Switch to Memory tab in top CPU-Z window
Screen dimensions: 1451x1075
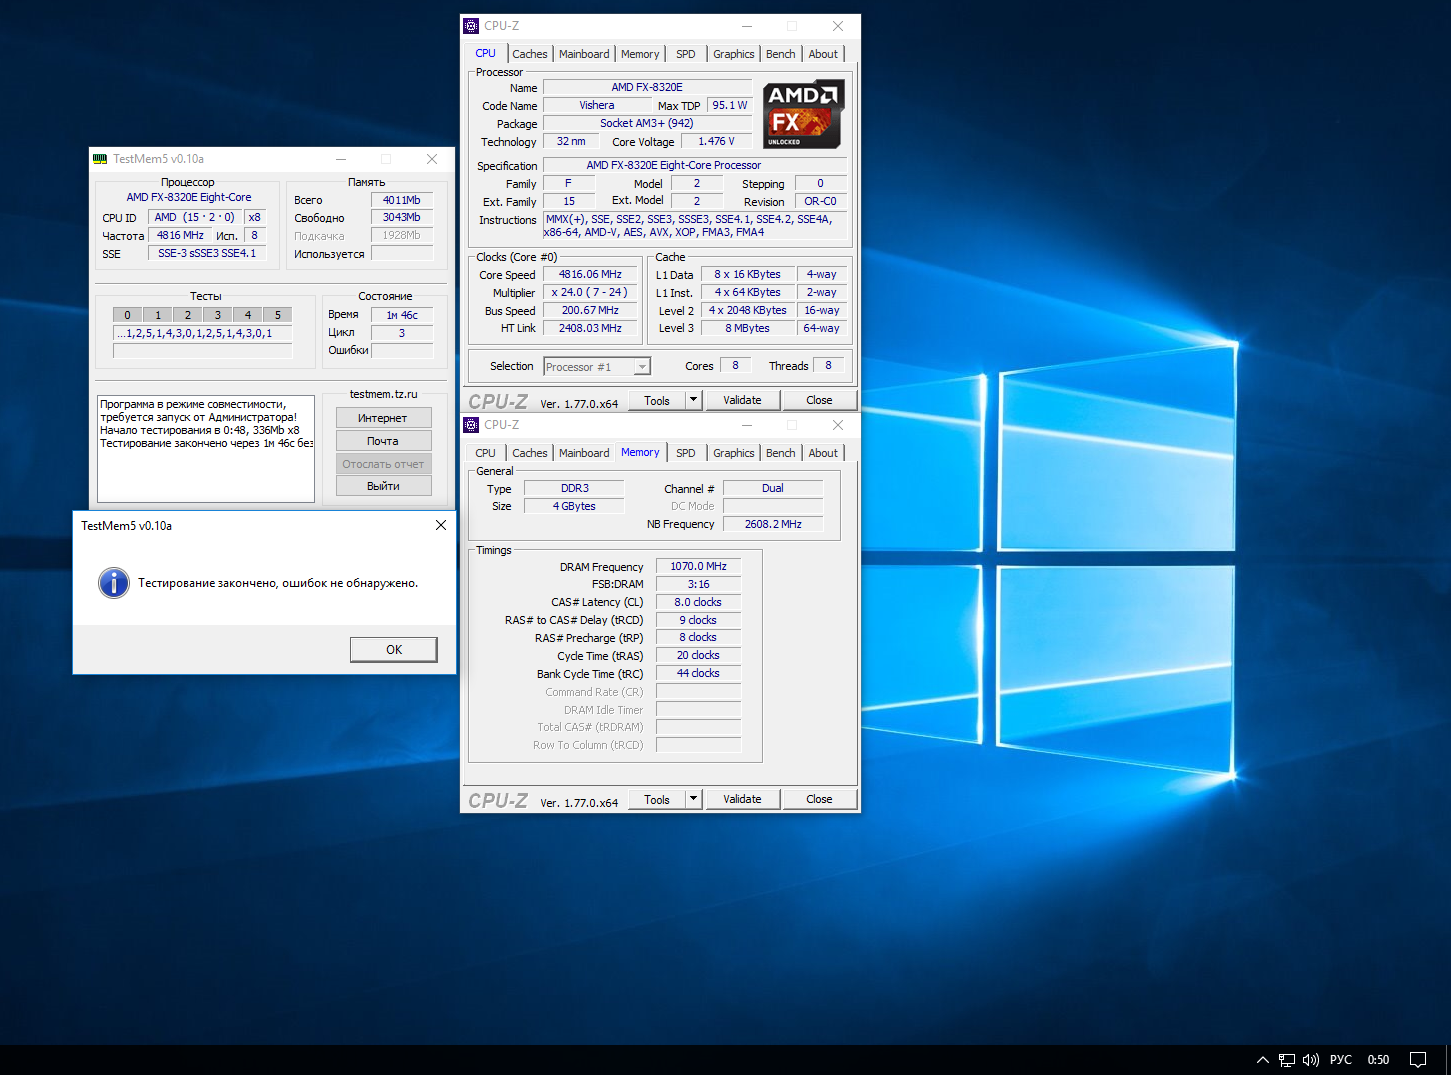coord(640,54)
